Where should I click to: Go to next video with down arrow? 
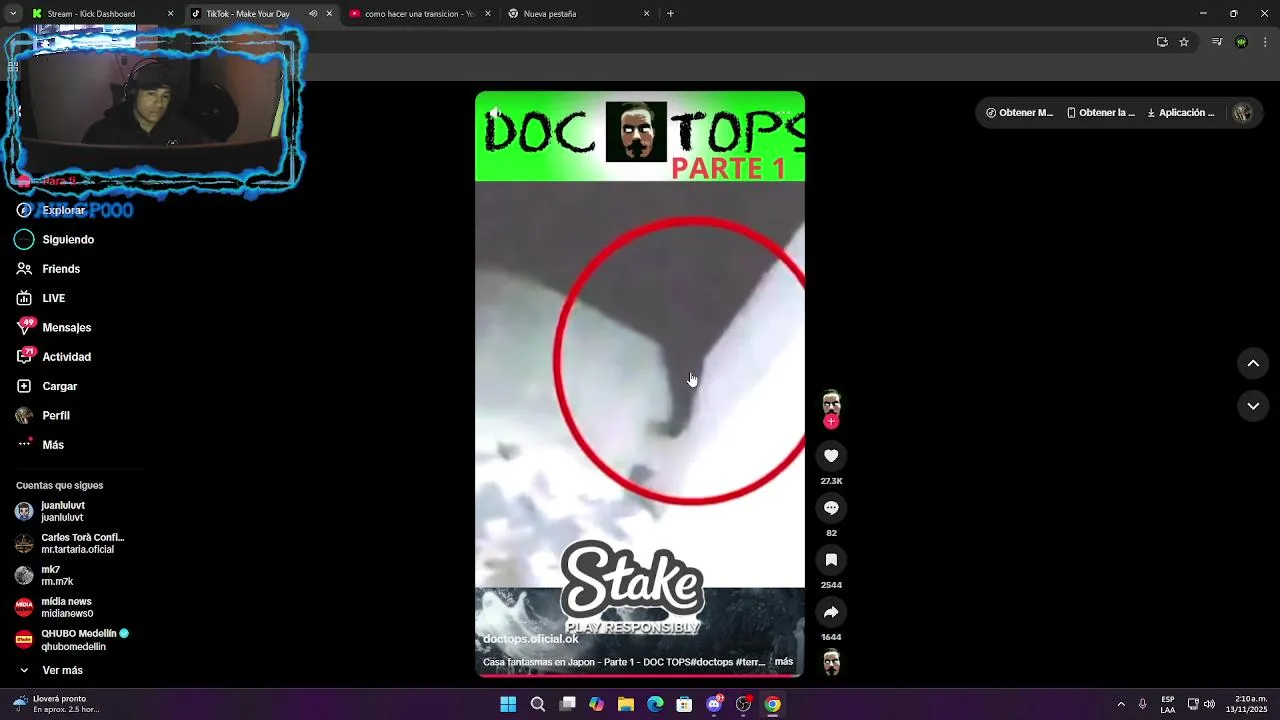pyautogui.click(x=1253, y=406)
